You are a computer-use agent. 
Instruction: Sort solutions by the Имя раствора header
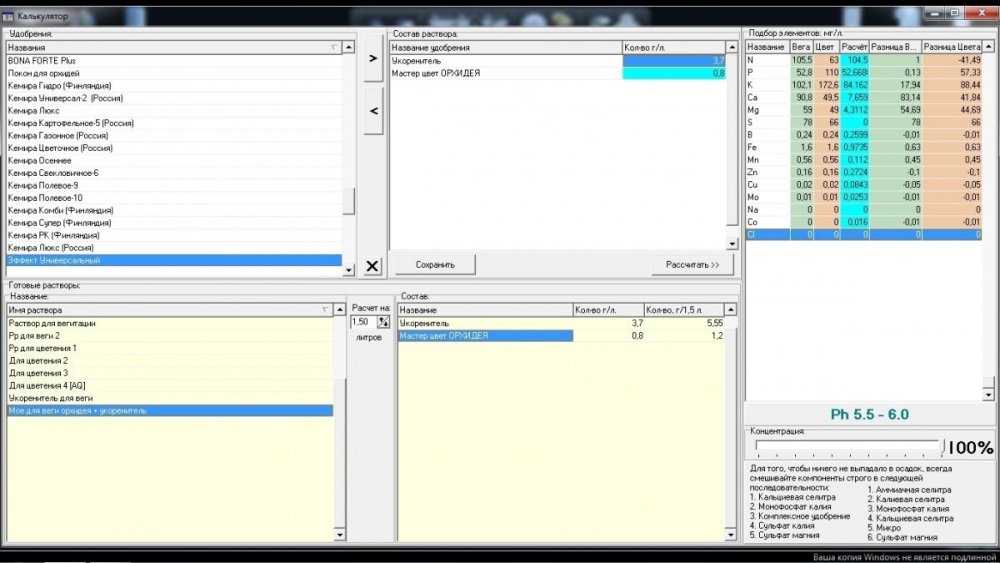coord(170,310)
